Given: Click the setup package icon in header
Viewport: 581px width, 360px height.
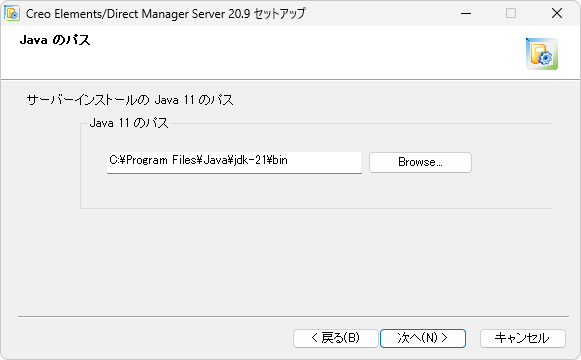Looking at the screenshot, I should tap(542, 54).
